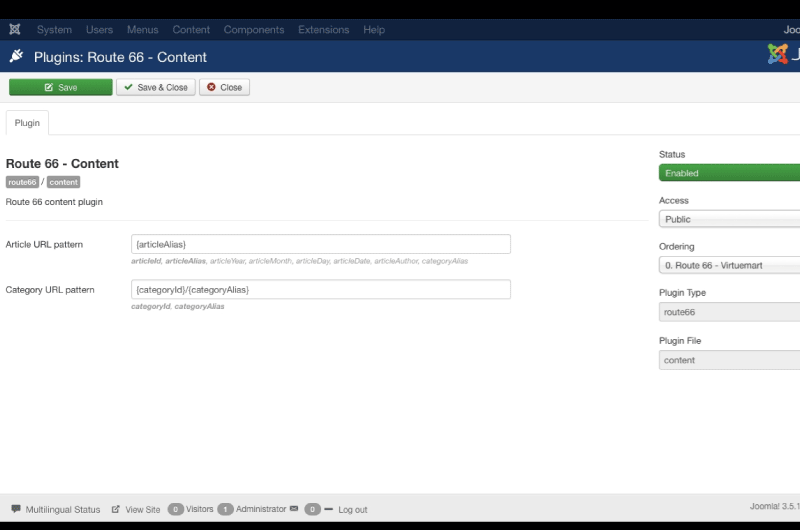Click the messages envelope icon in footer

pos(294,509)
